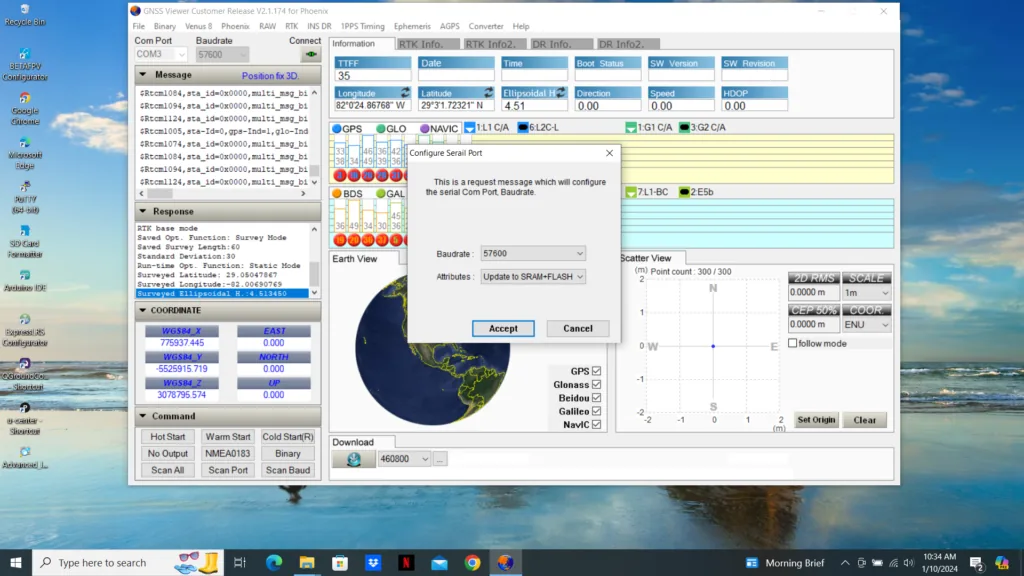Toggle Longitude format swap icon

405,93
